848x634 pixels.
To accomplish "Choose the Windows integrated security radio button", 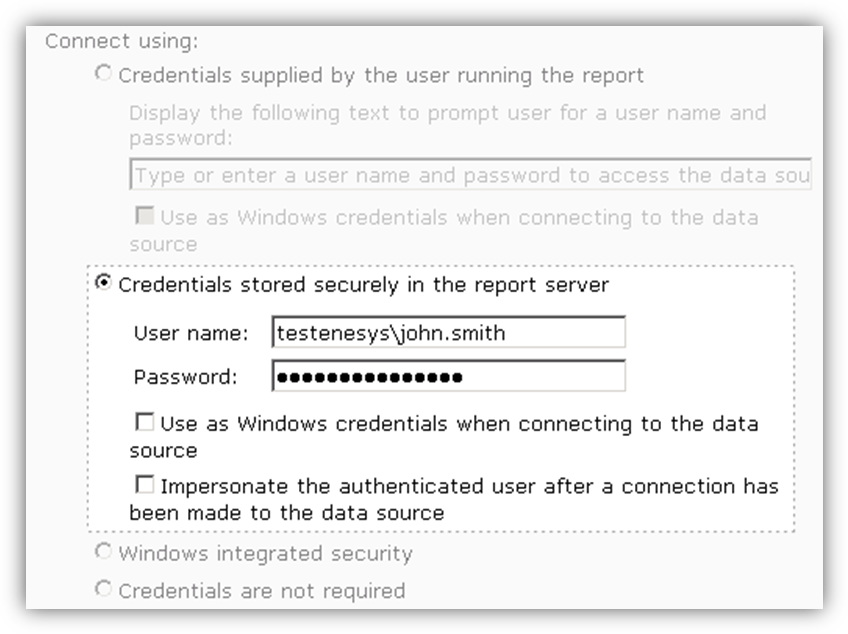I will point(103,552).
